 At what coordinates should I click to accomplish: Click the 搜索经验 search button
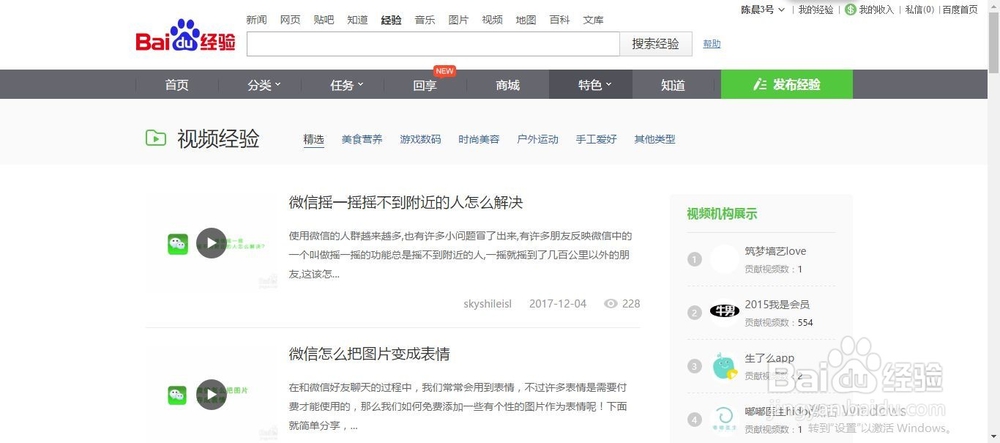tap(656, 44)
